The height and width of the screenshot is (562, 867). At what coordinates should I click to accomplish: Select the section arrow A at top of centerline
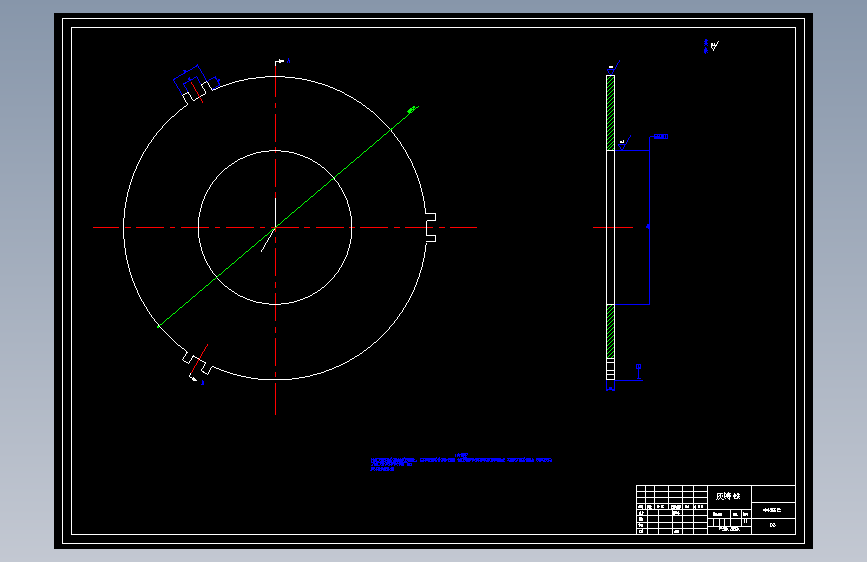point(282,61)
